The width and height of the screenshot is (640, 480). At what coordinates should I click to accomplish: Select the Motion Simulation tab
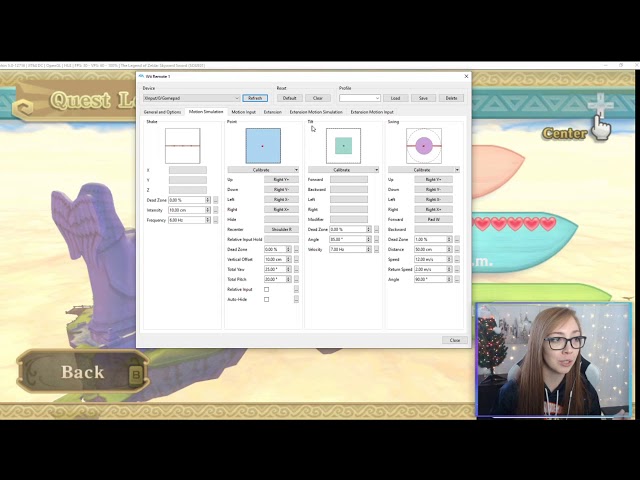(x=206, y=111)
